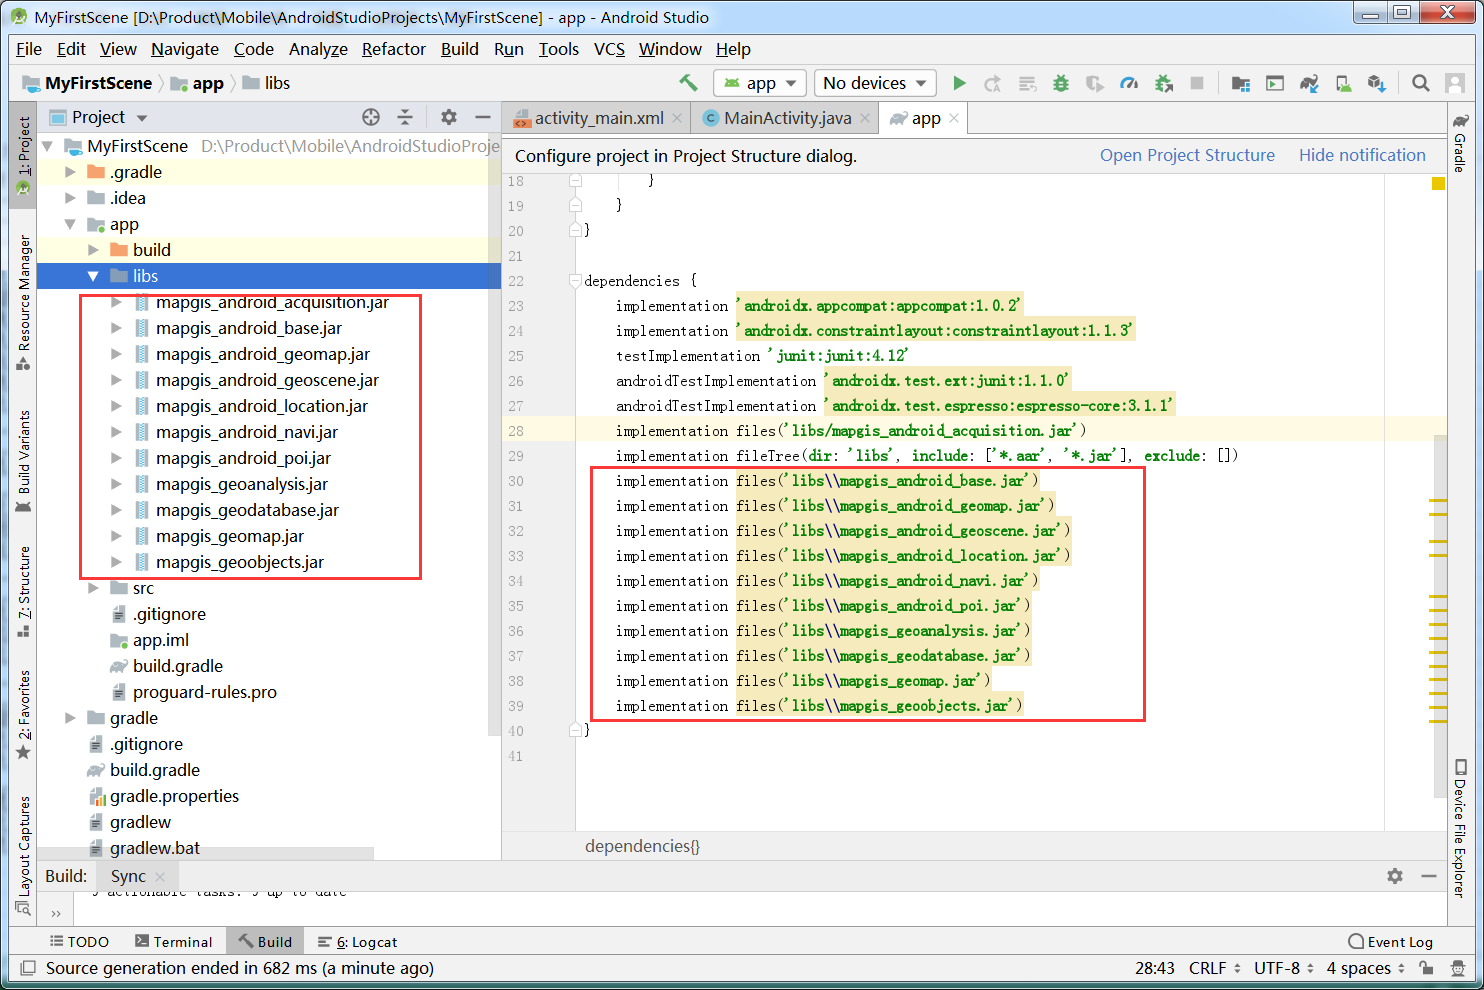Open the app run configuration dropdown
This screenshot has width=1484, height=990.
click(x=760, y=83)
